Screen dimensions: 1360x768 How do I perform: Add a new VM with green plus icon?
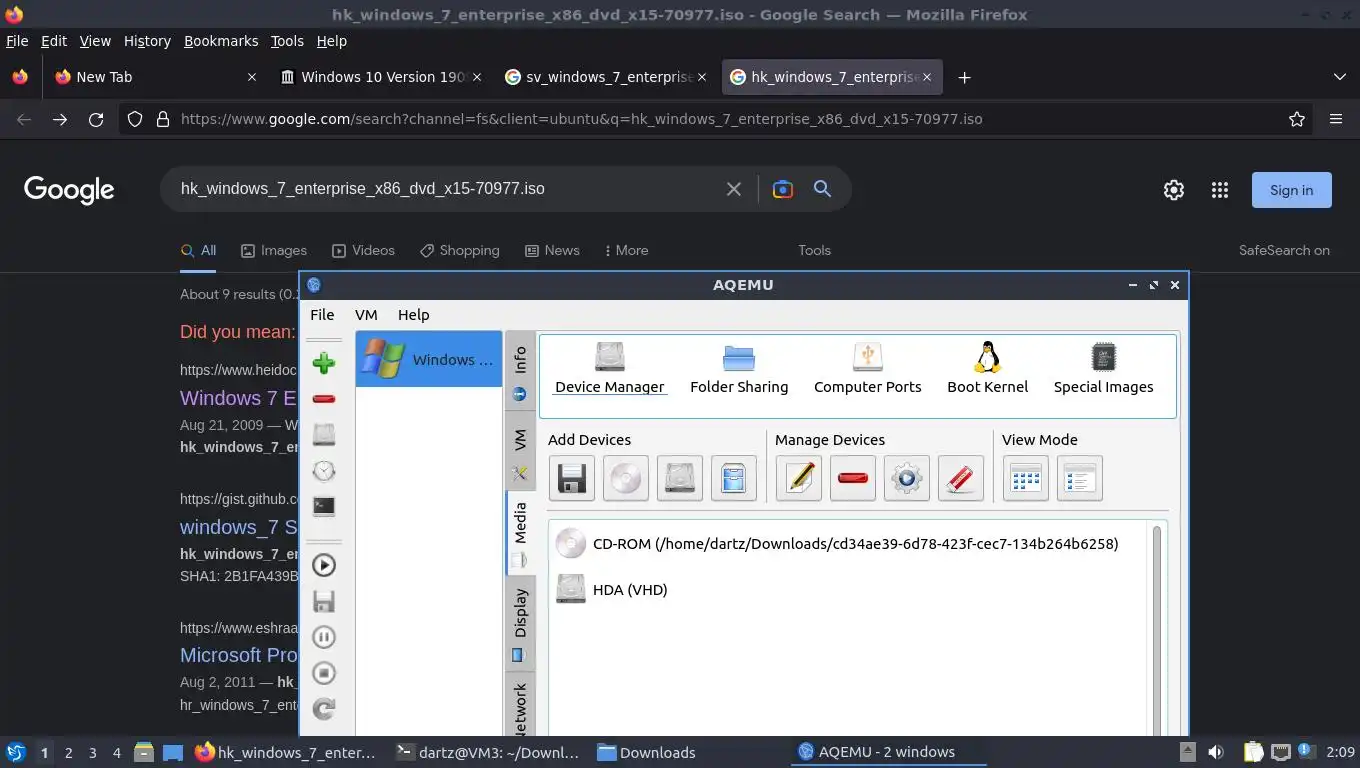click(x=323, y=363)
